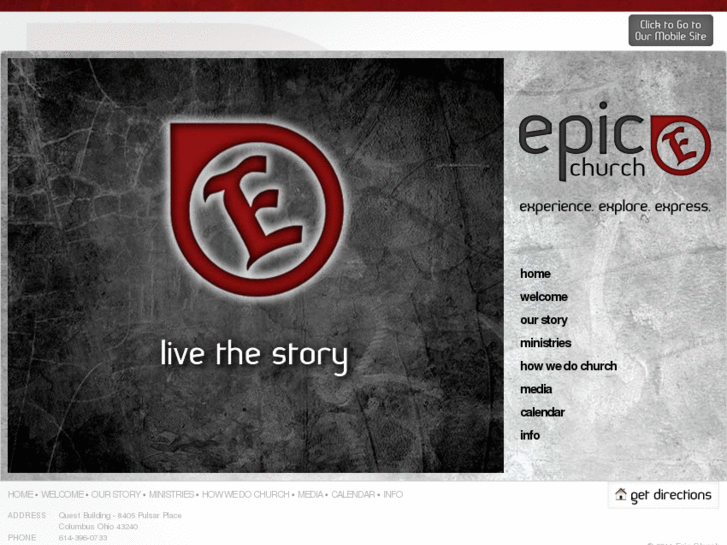Screen dimensions: 727x545
Task: Open the footer MEDIA link
Action: 310,494
